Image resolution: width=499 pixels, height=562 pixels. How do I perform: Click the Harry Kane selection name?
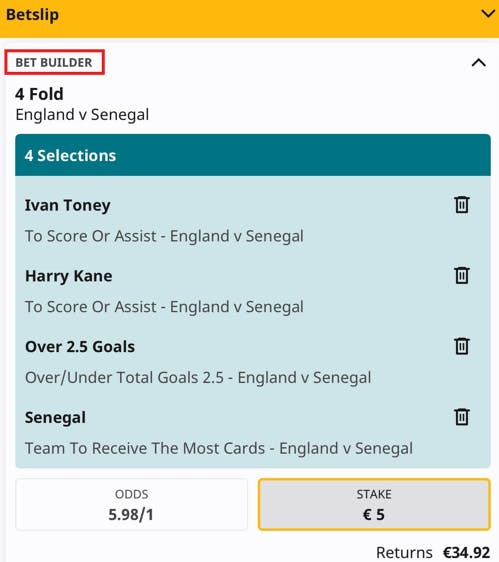68,276
